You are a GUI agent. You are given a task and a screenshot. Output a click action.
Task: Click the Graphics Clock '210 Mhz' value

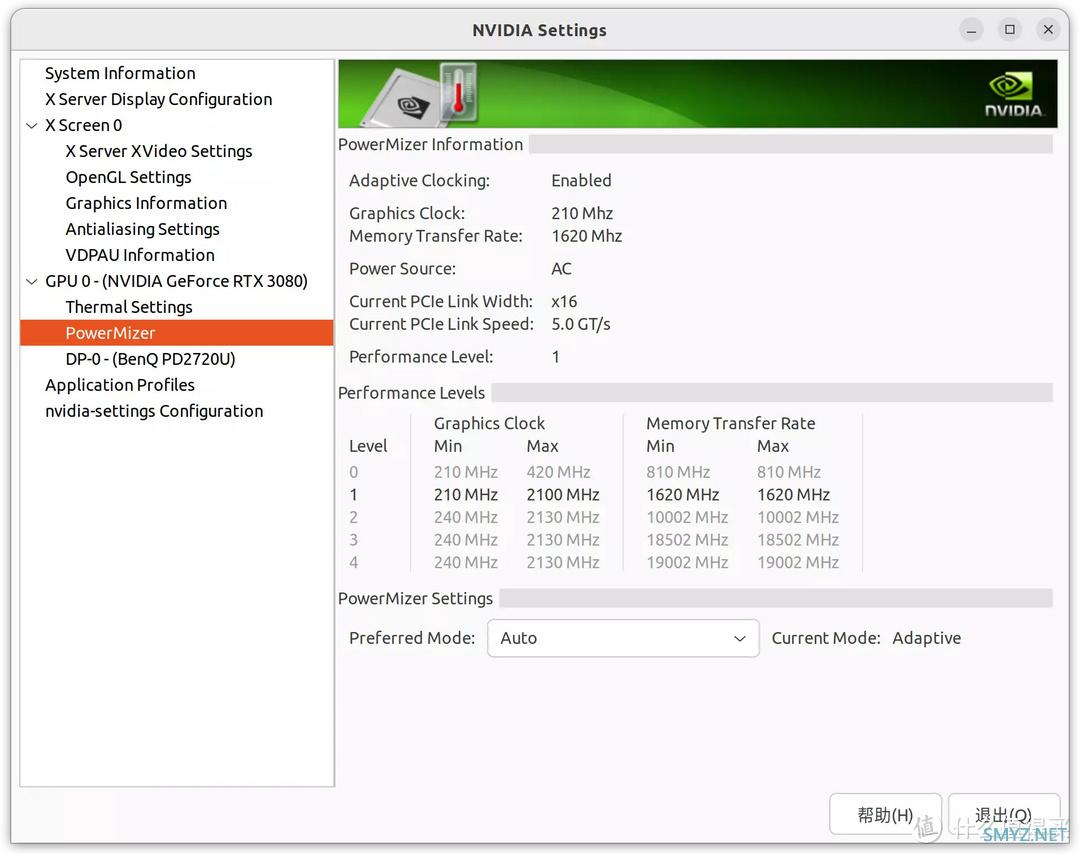tap(581, 214)
